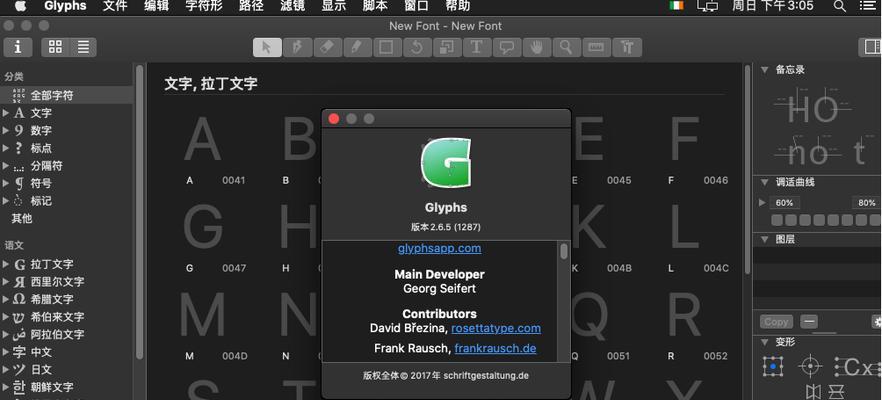Expand the 数字 category
The height and width of the screenshot is (400, 882).
point(6,131)
